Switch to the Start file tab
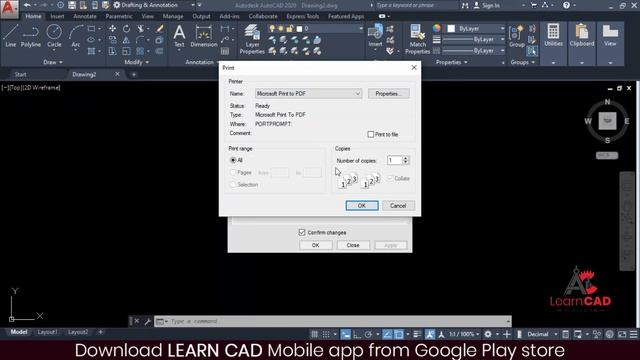The height and width of the screenshot is (360, 640). [x=20, y=74]
